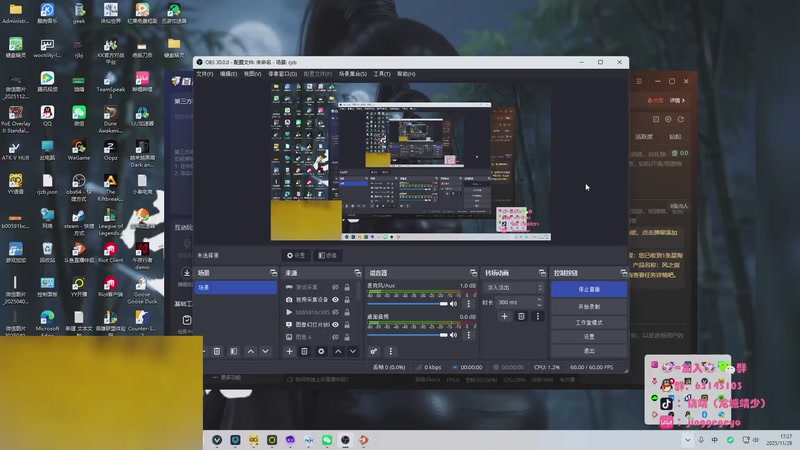Pop out the Sources dock panel
The height and width of the screenshot is (450, 800).
point(357,273)
